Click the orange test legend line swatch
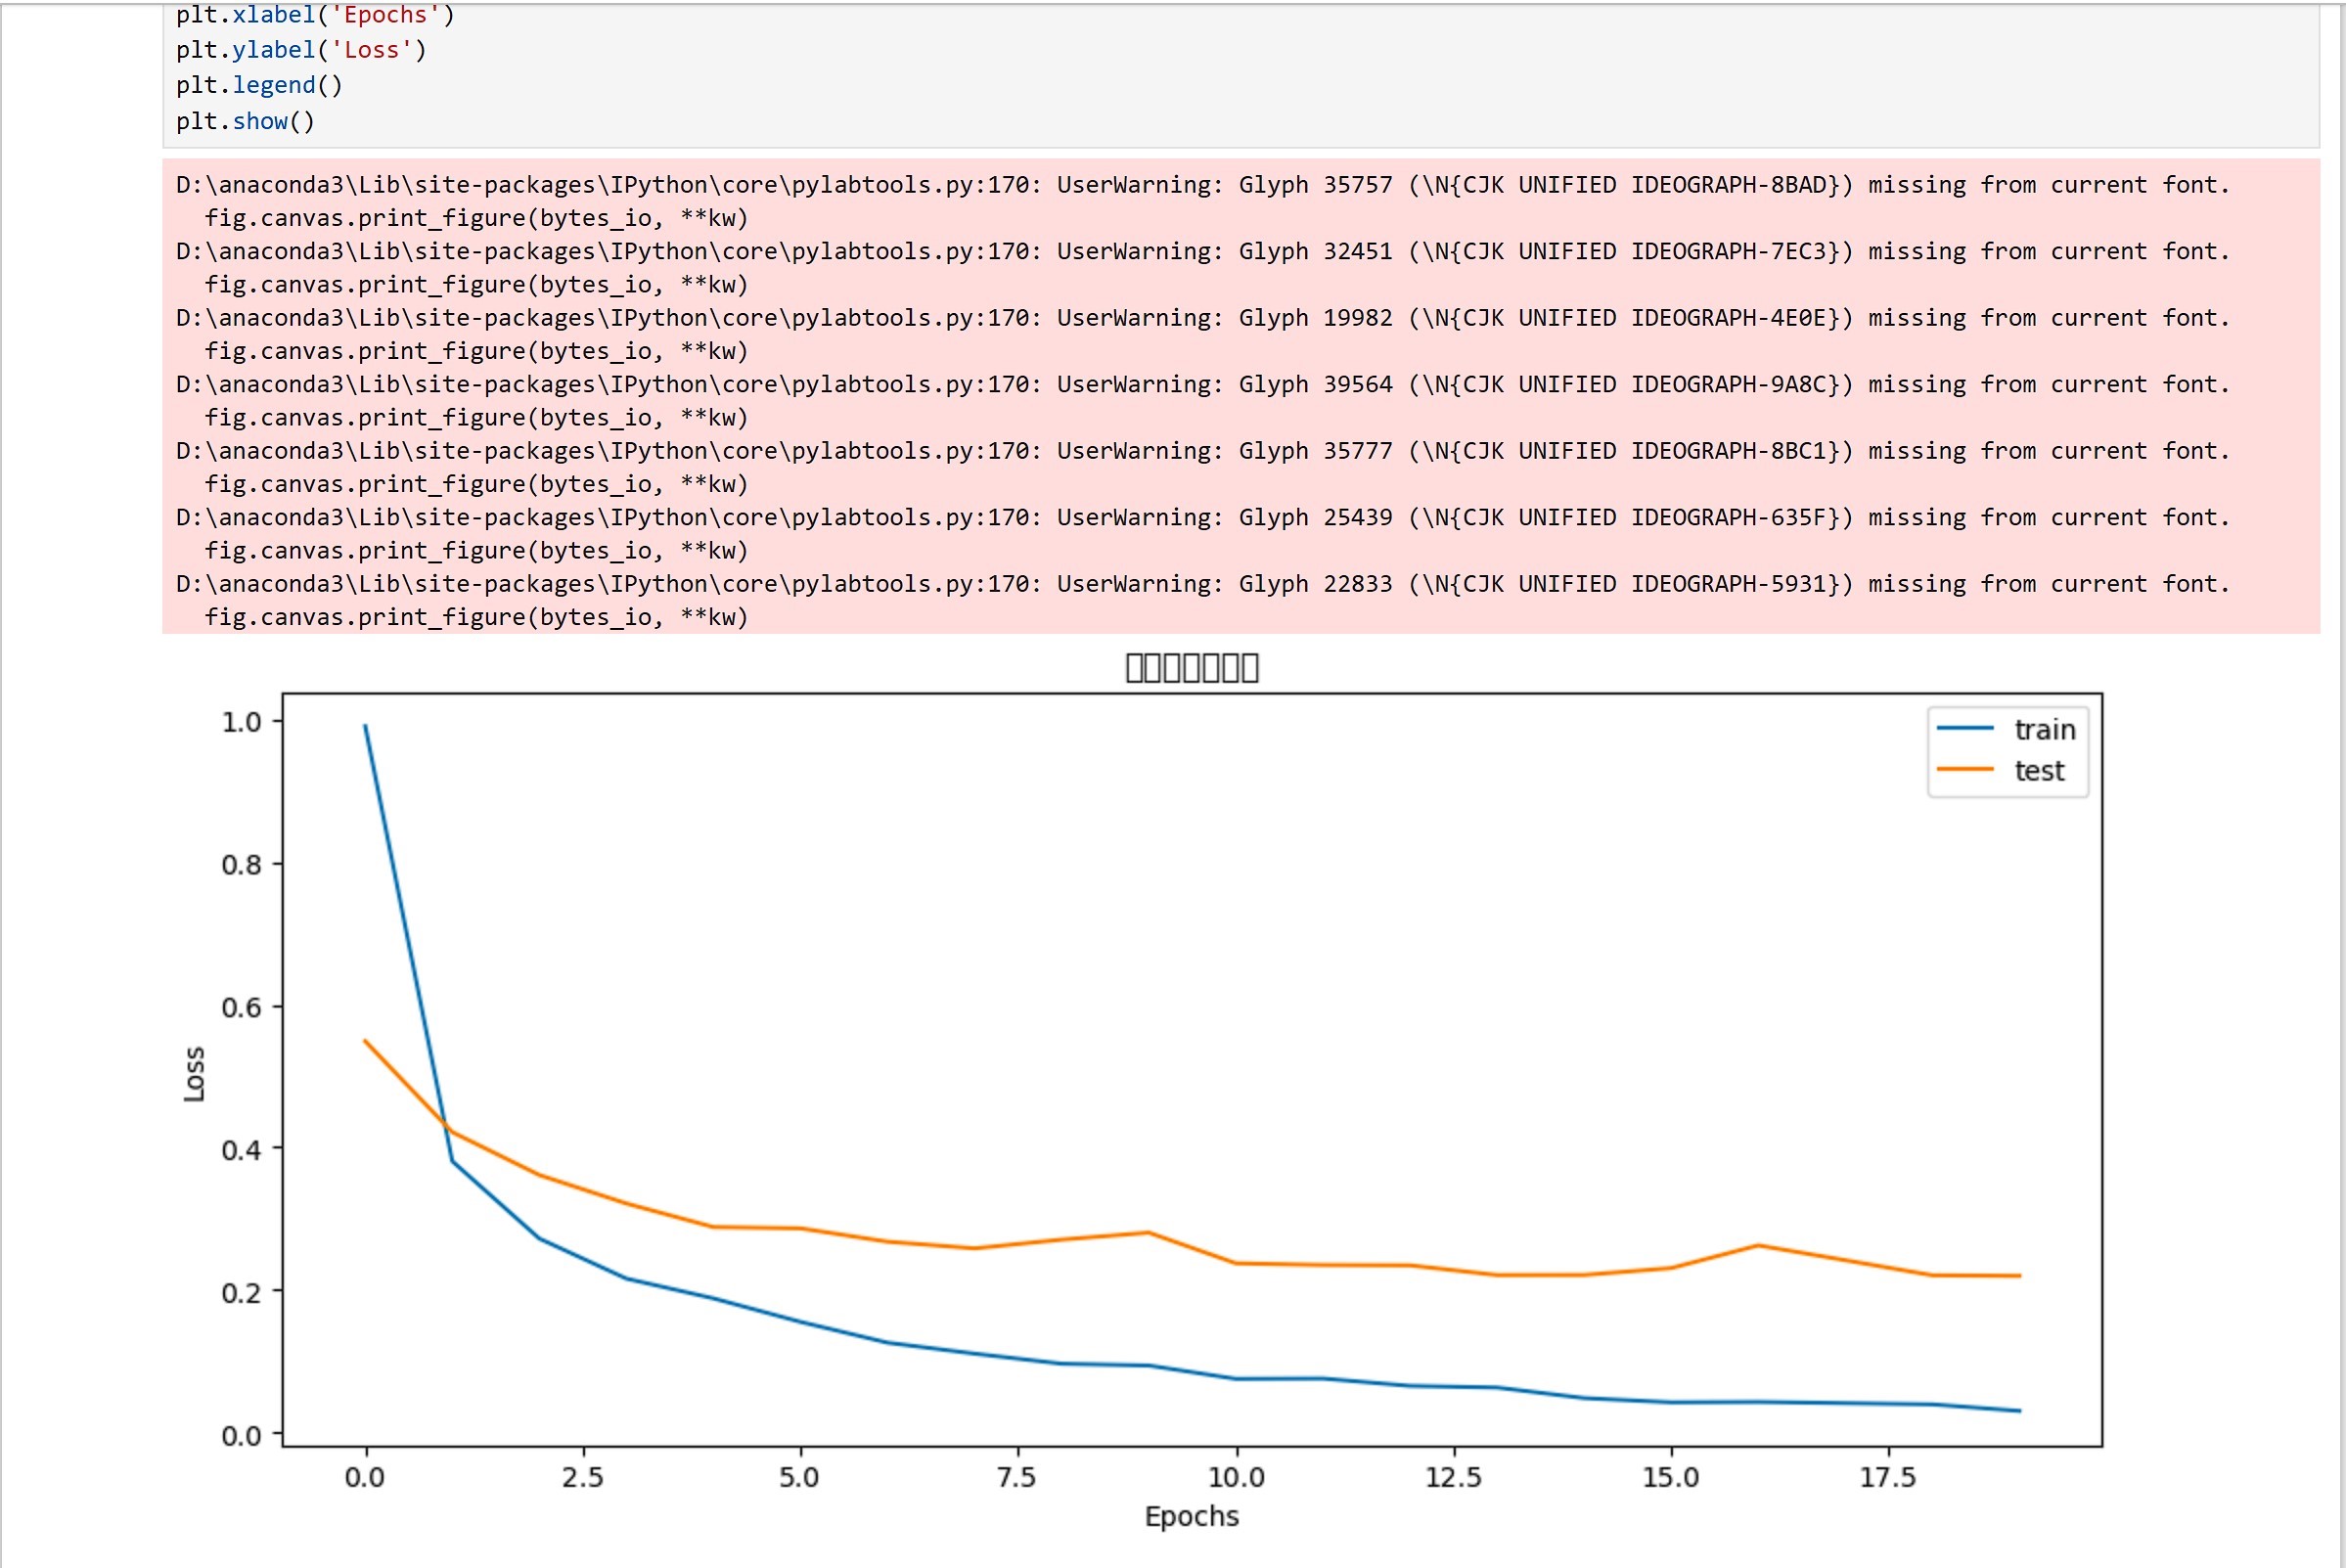The width and height of the screenshot is (2346, 1568). pyautogui.click(x=1964, y=770)
